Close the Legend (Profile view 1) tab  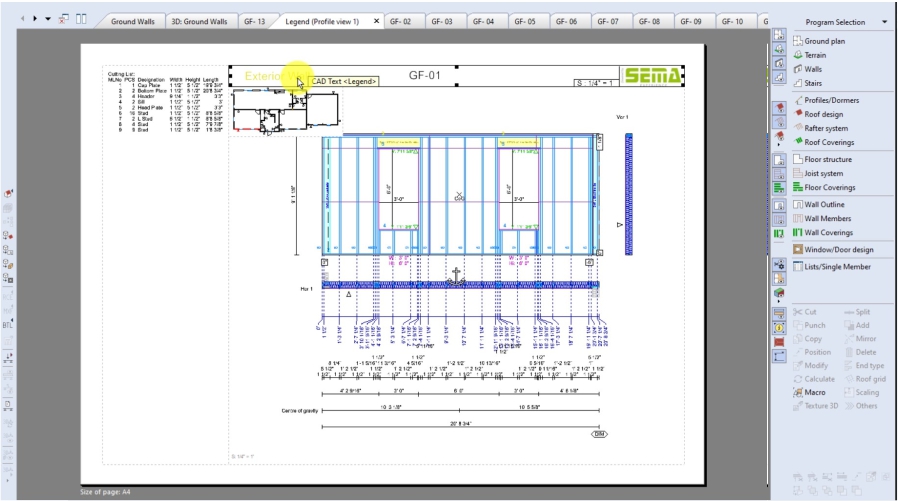click(376, 21)
